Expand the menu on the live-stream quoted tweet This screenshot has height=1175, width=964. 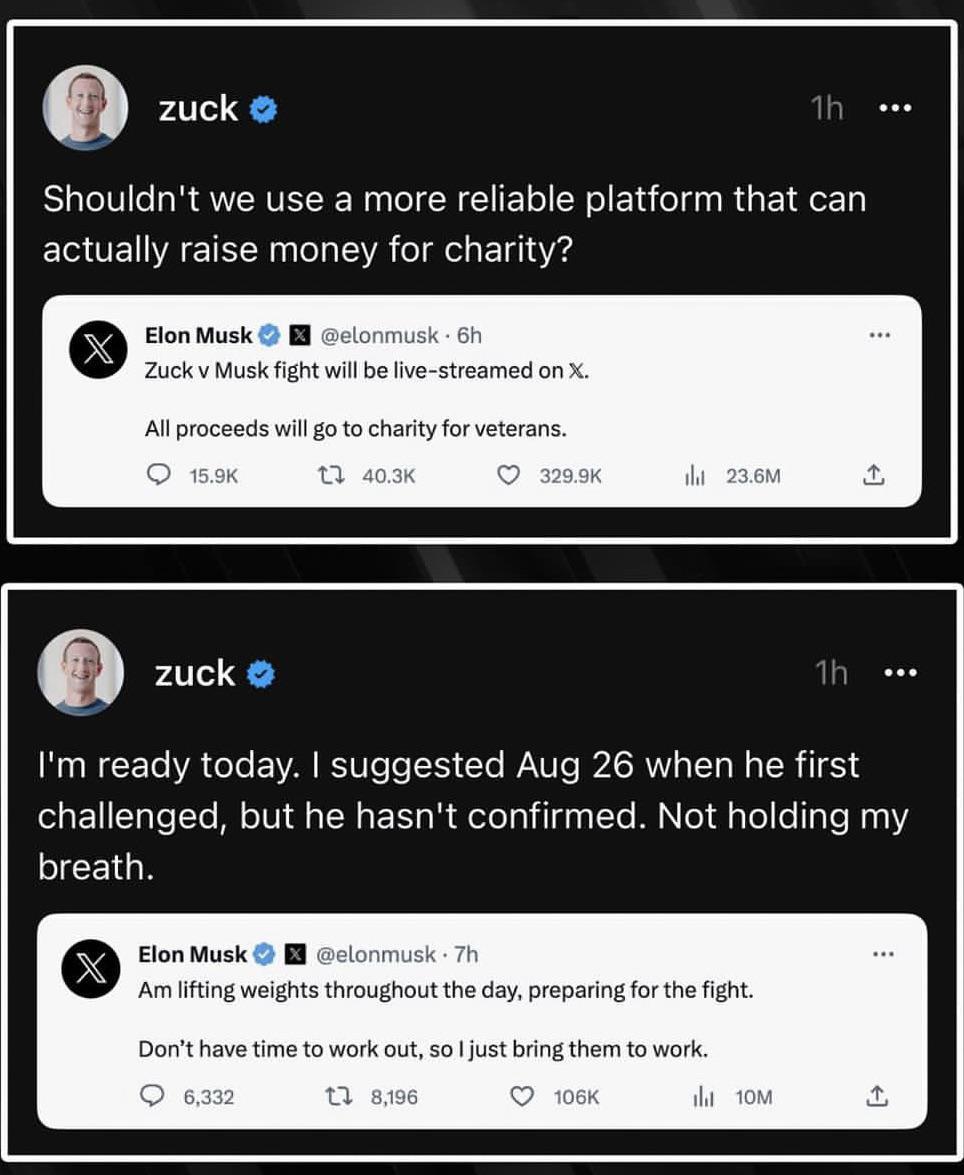880,335
